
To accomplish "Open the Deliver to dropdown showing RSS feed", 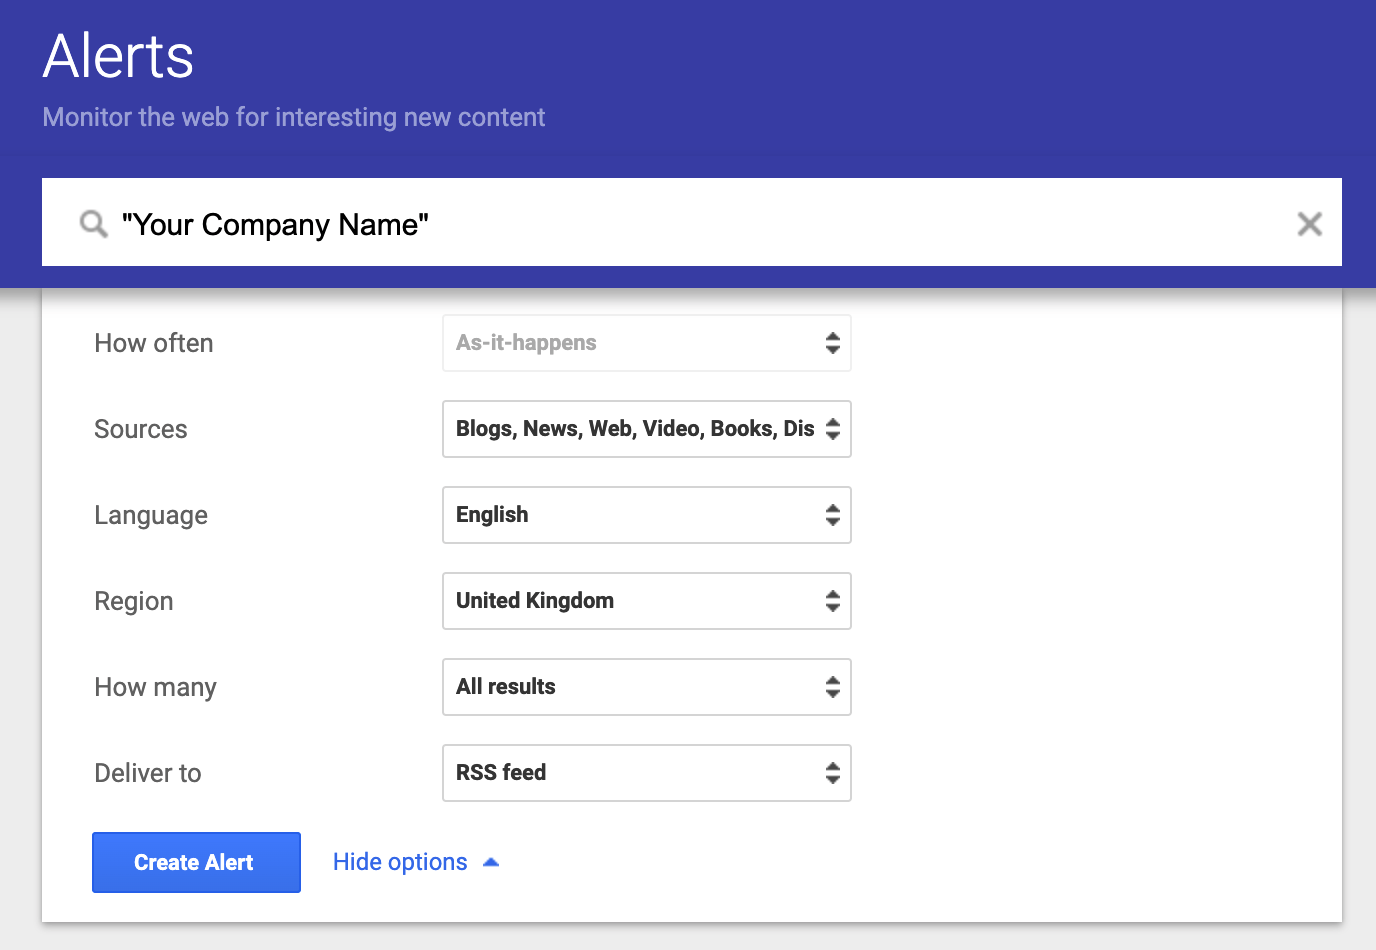I will pyautogui.click(x=647, y=773).
